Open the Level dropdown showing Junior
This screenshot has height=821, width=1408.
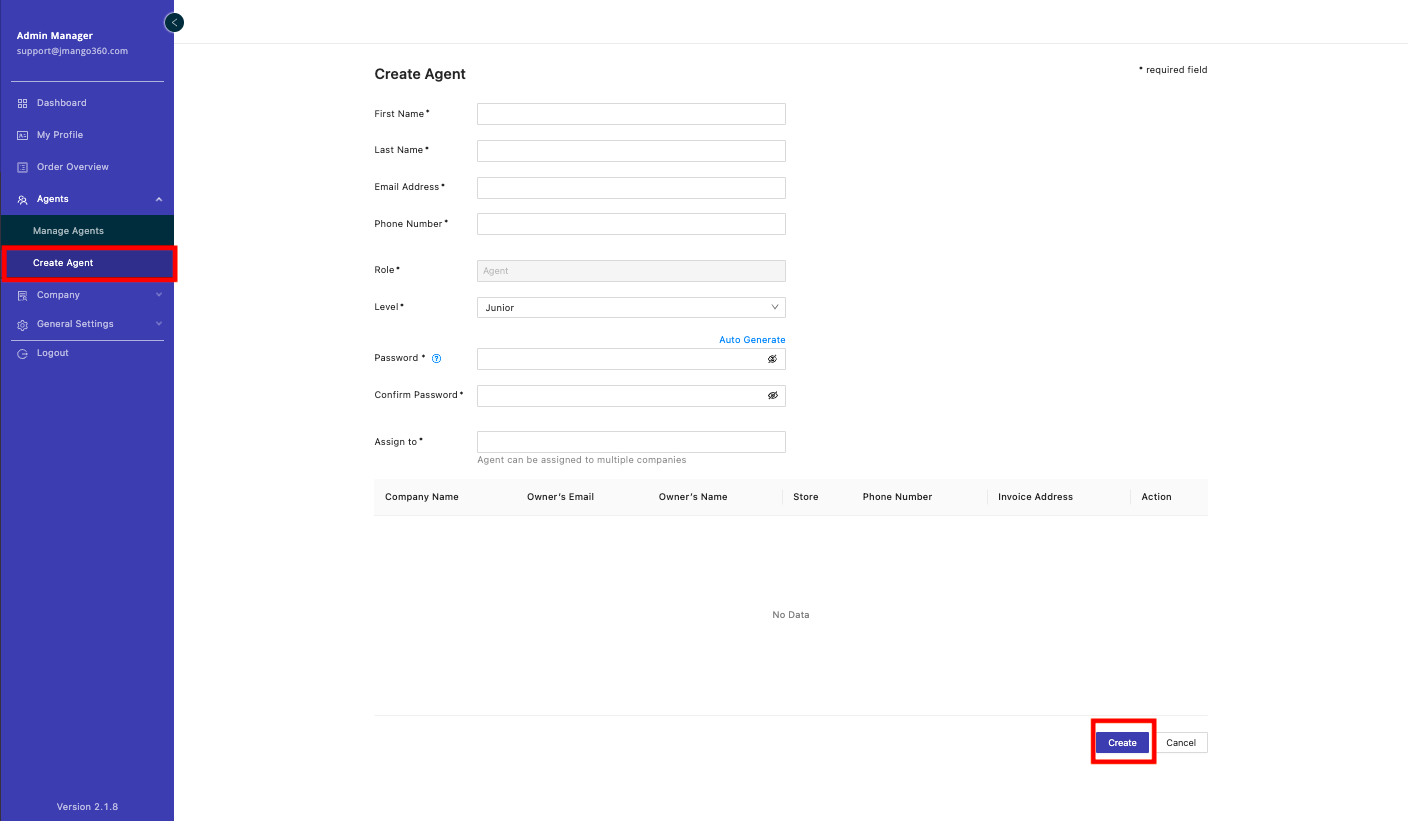pyautogui.click(x=631, y=308)
